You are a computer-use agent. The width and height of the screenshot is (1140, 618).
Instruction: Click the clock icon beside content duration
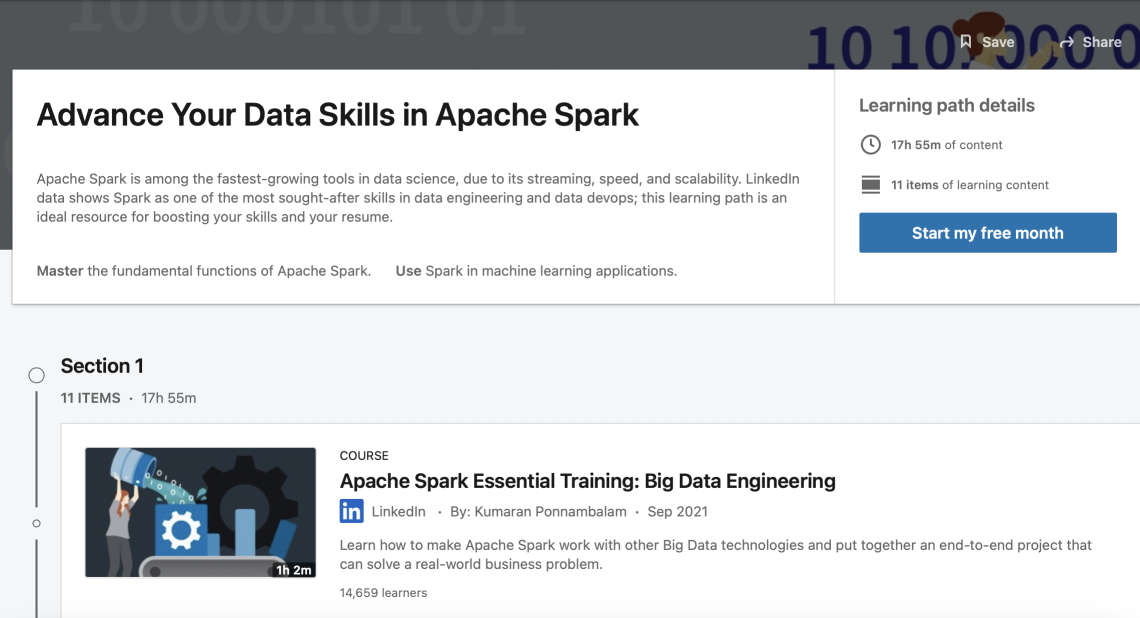coord(870,144)
